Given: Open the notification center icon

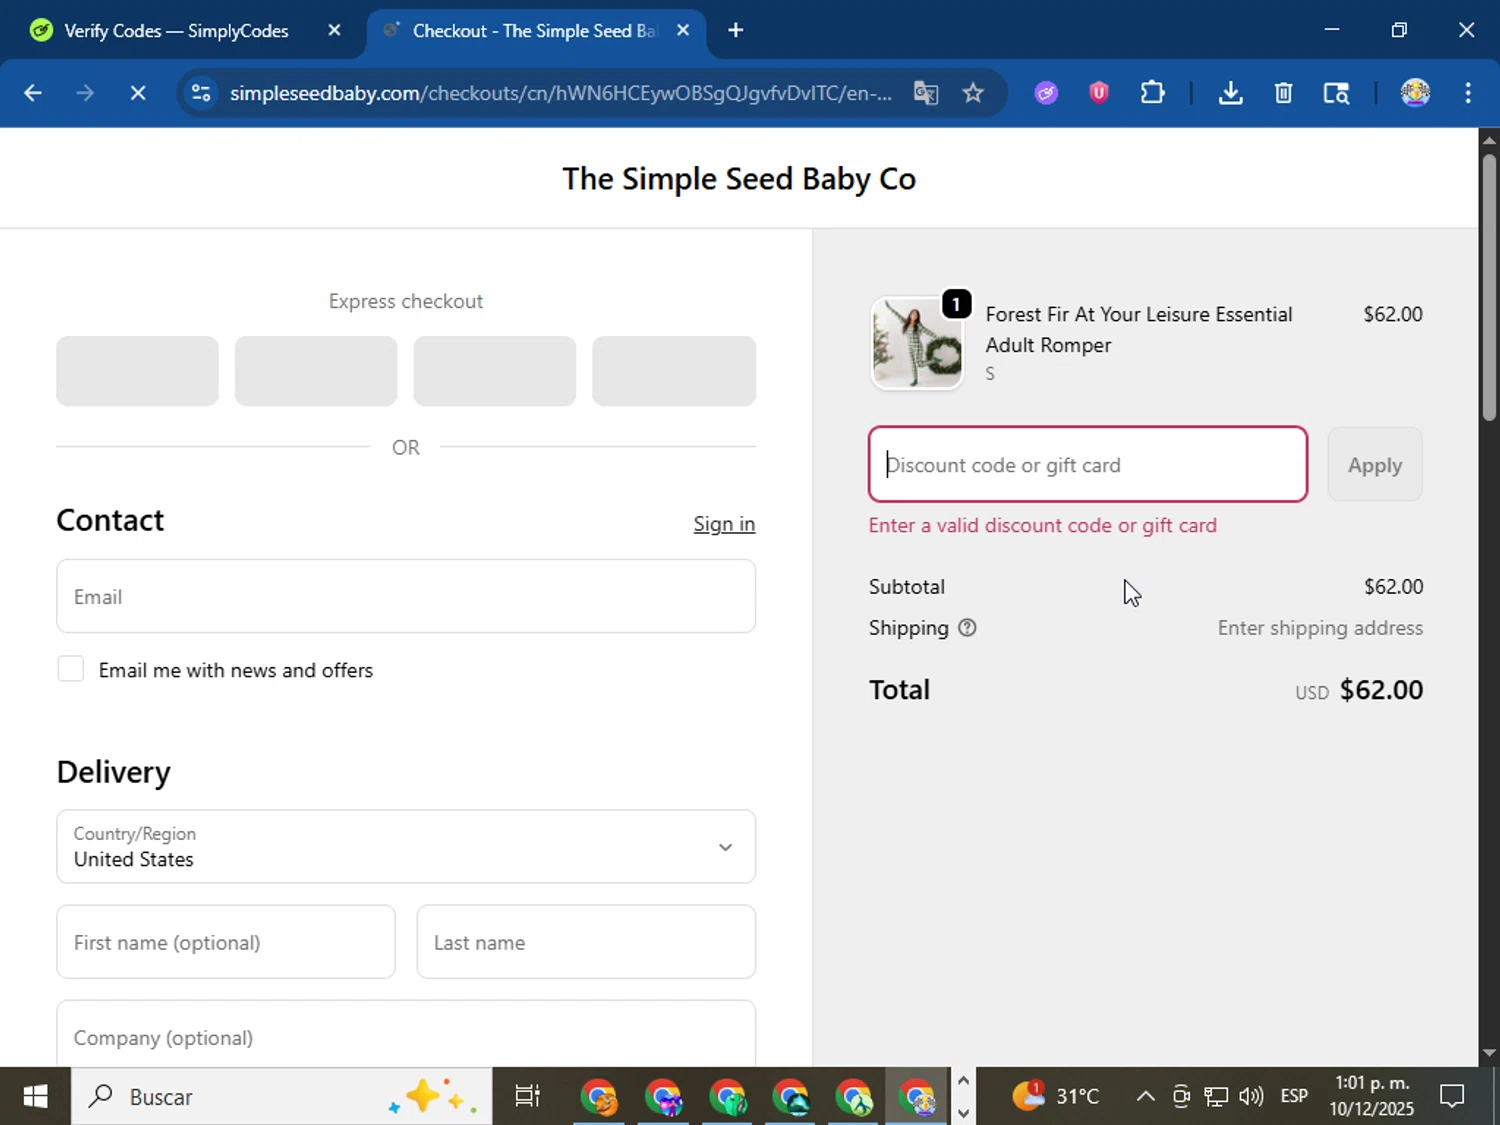Looking at the screenshot, I should pyautogui.click(x=1452, y=1097).
